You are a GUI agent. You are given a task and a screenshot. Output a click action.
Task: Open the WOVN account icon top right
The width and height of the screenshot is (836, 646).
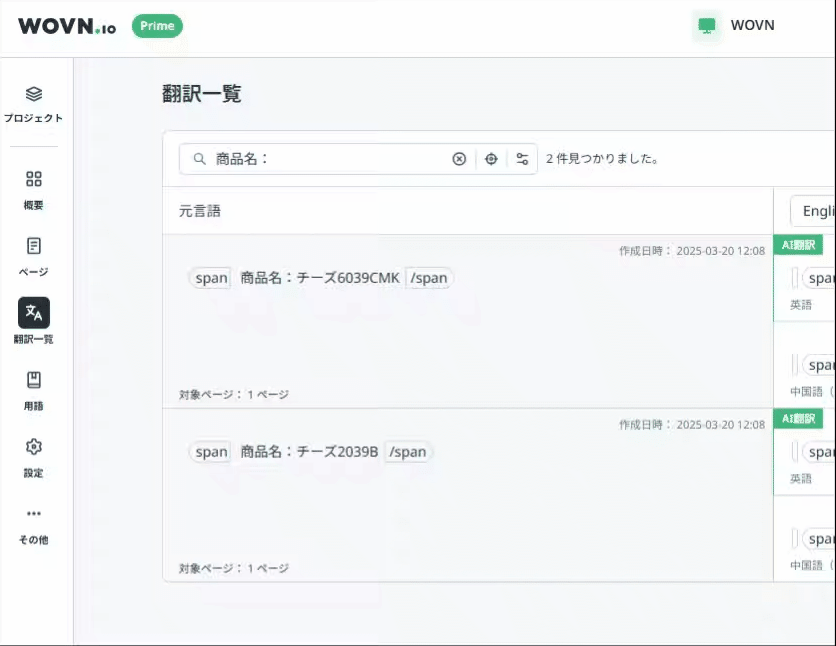(707, 25)
